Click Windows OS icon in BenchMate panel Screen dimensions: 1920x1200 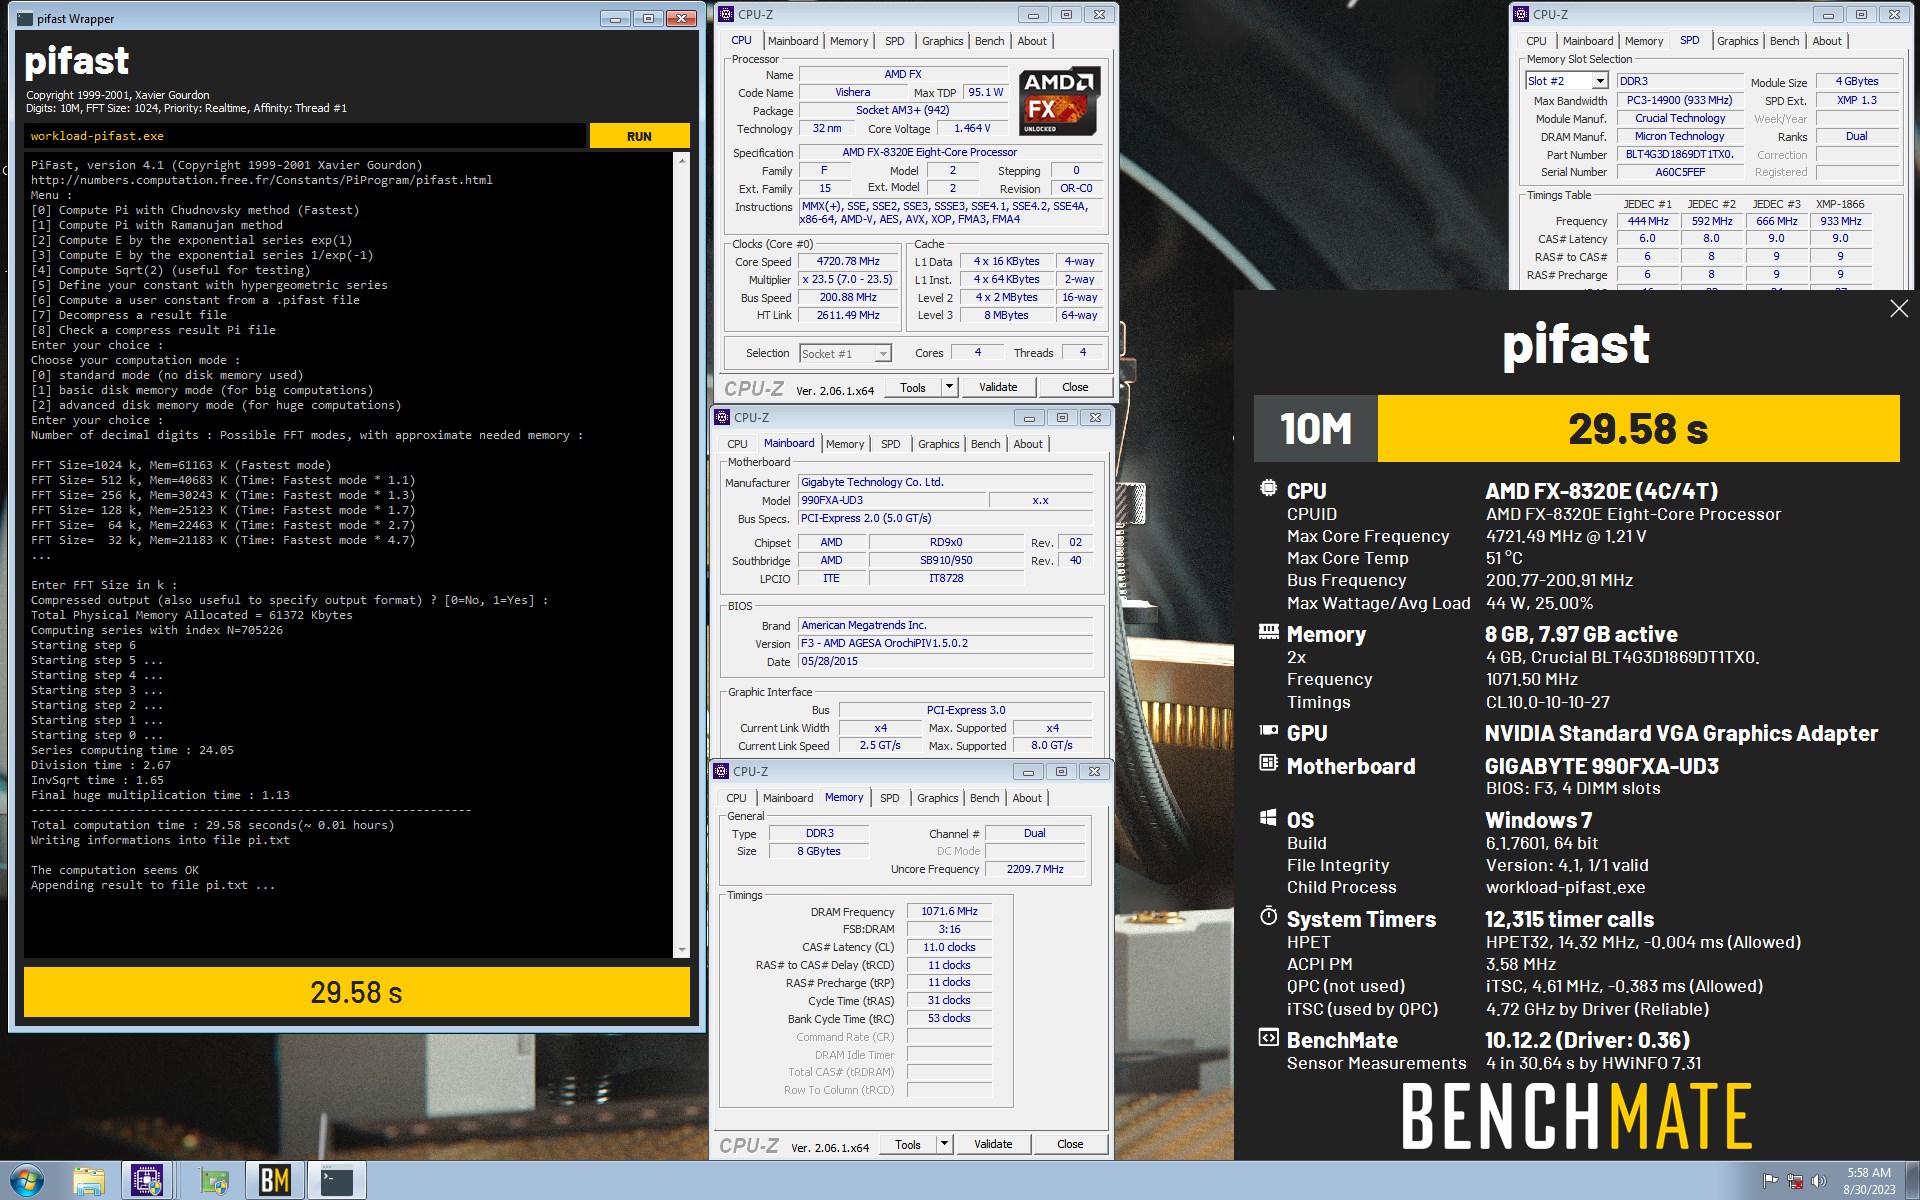click(1268, 817)
